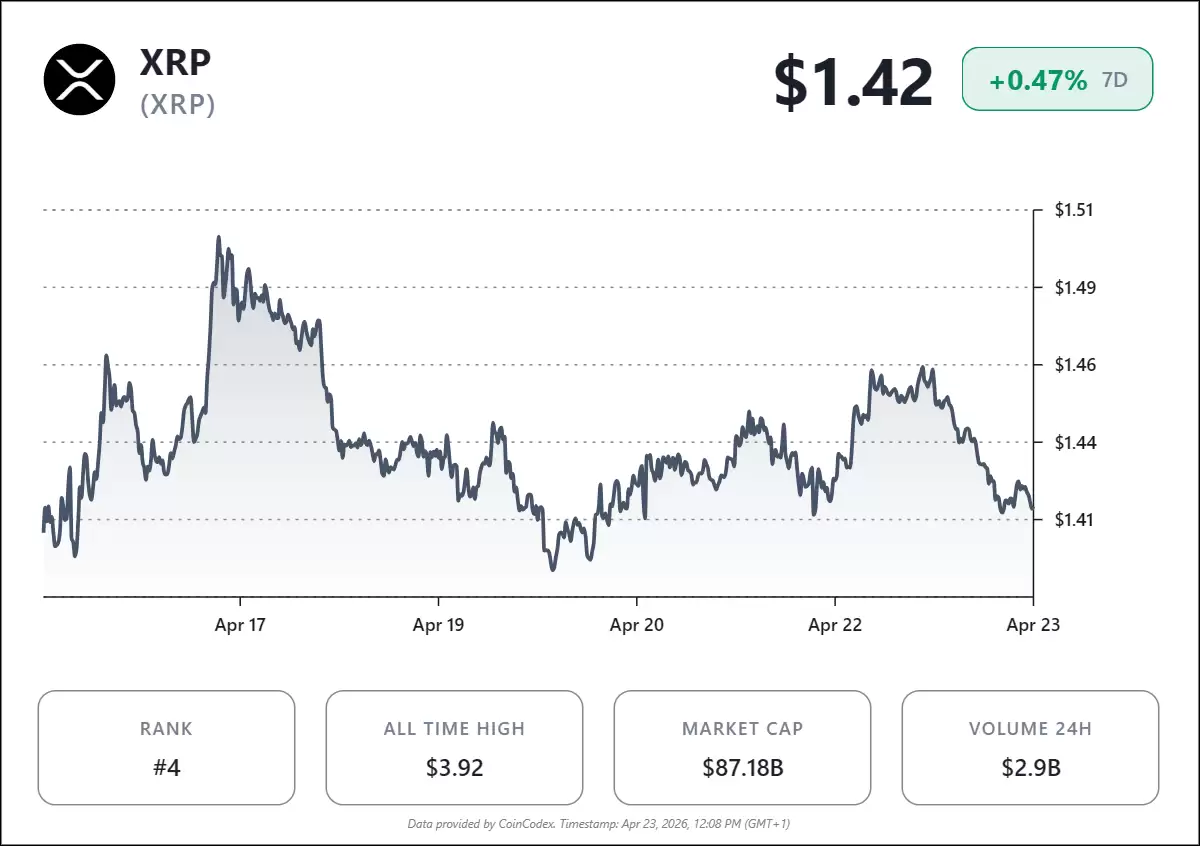The image size is (1200, 846).
Task: Select the $1.46 price axis label
Action: [1075, 365]
